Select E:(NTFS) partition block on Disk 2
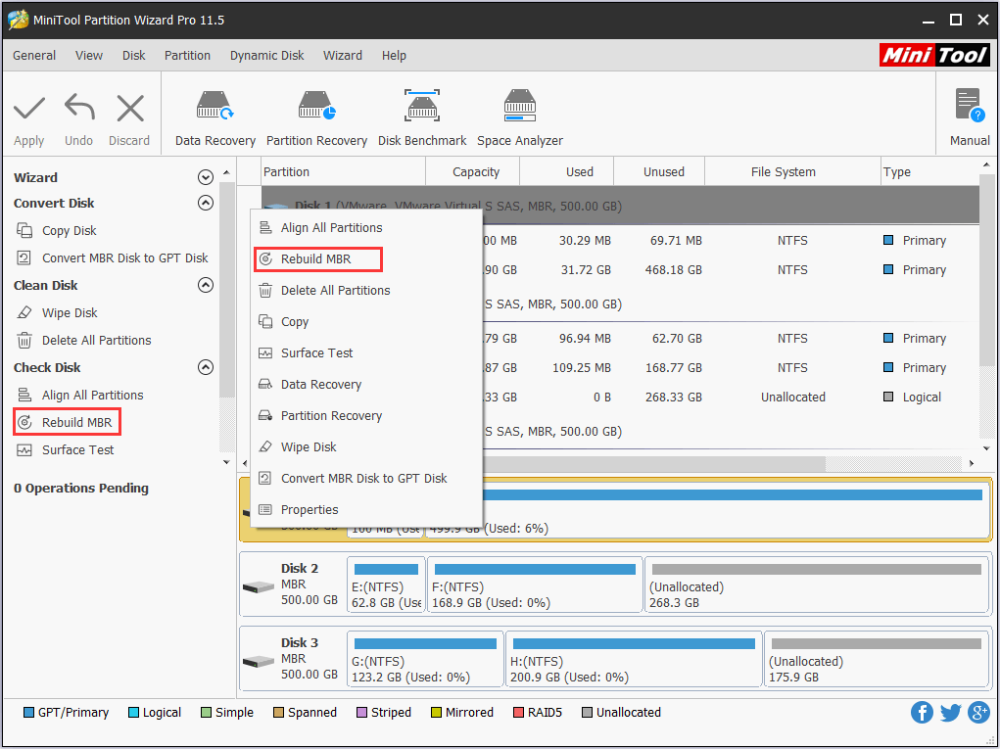The width and height of the screenshot is (1000, 749). [386, 584]
